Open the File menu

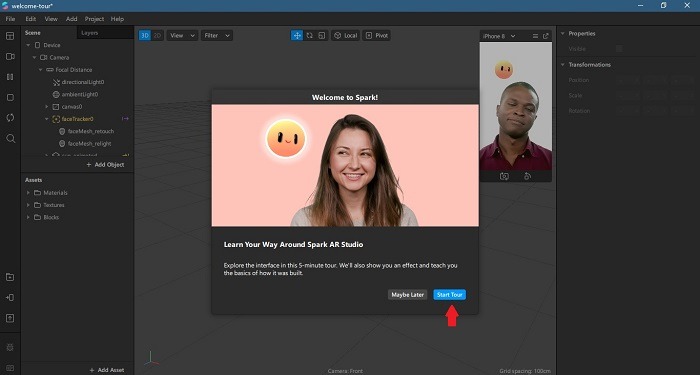point(10,19)
